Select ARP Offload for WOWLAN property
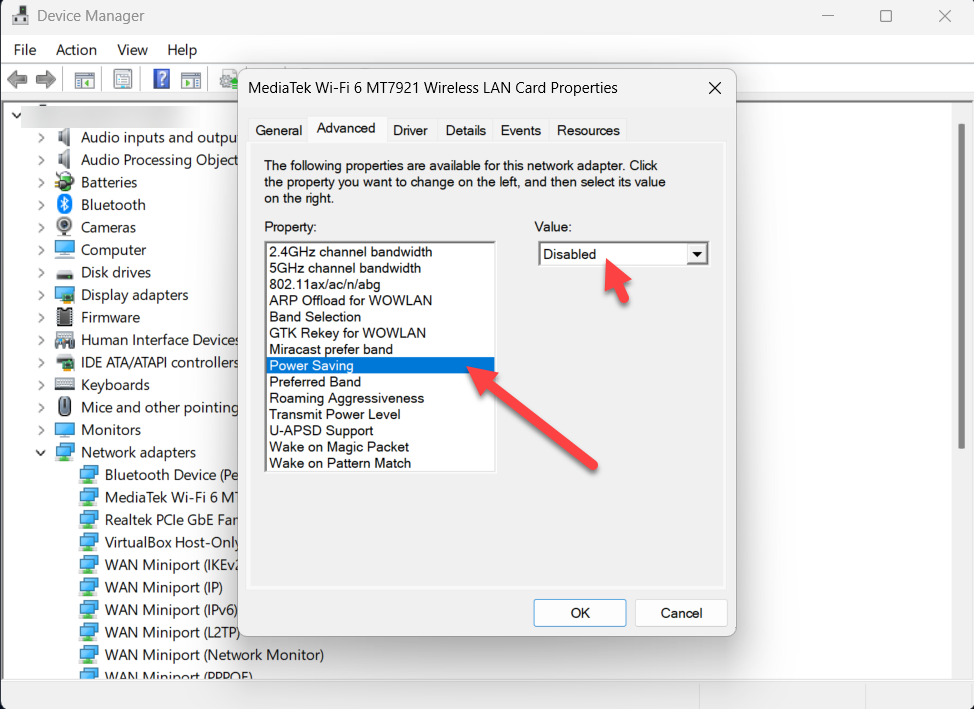Viewport: 974px width, 709px height. pos(380,300)
